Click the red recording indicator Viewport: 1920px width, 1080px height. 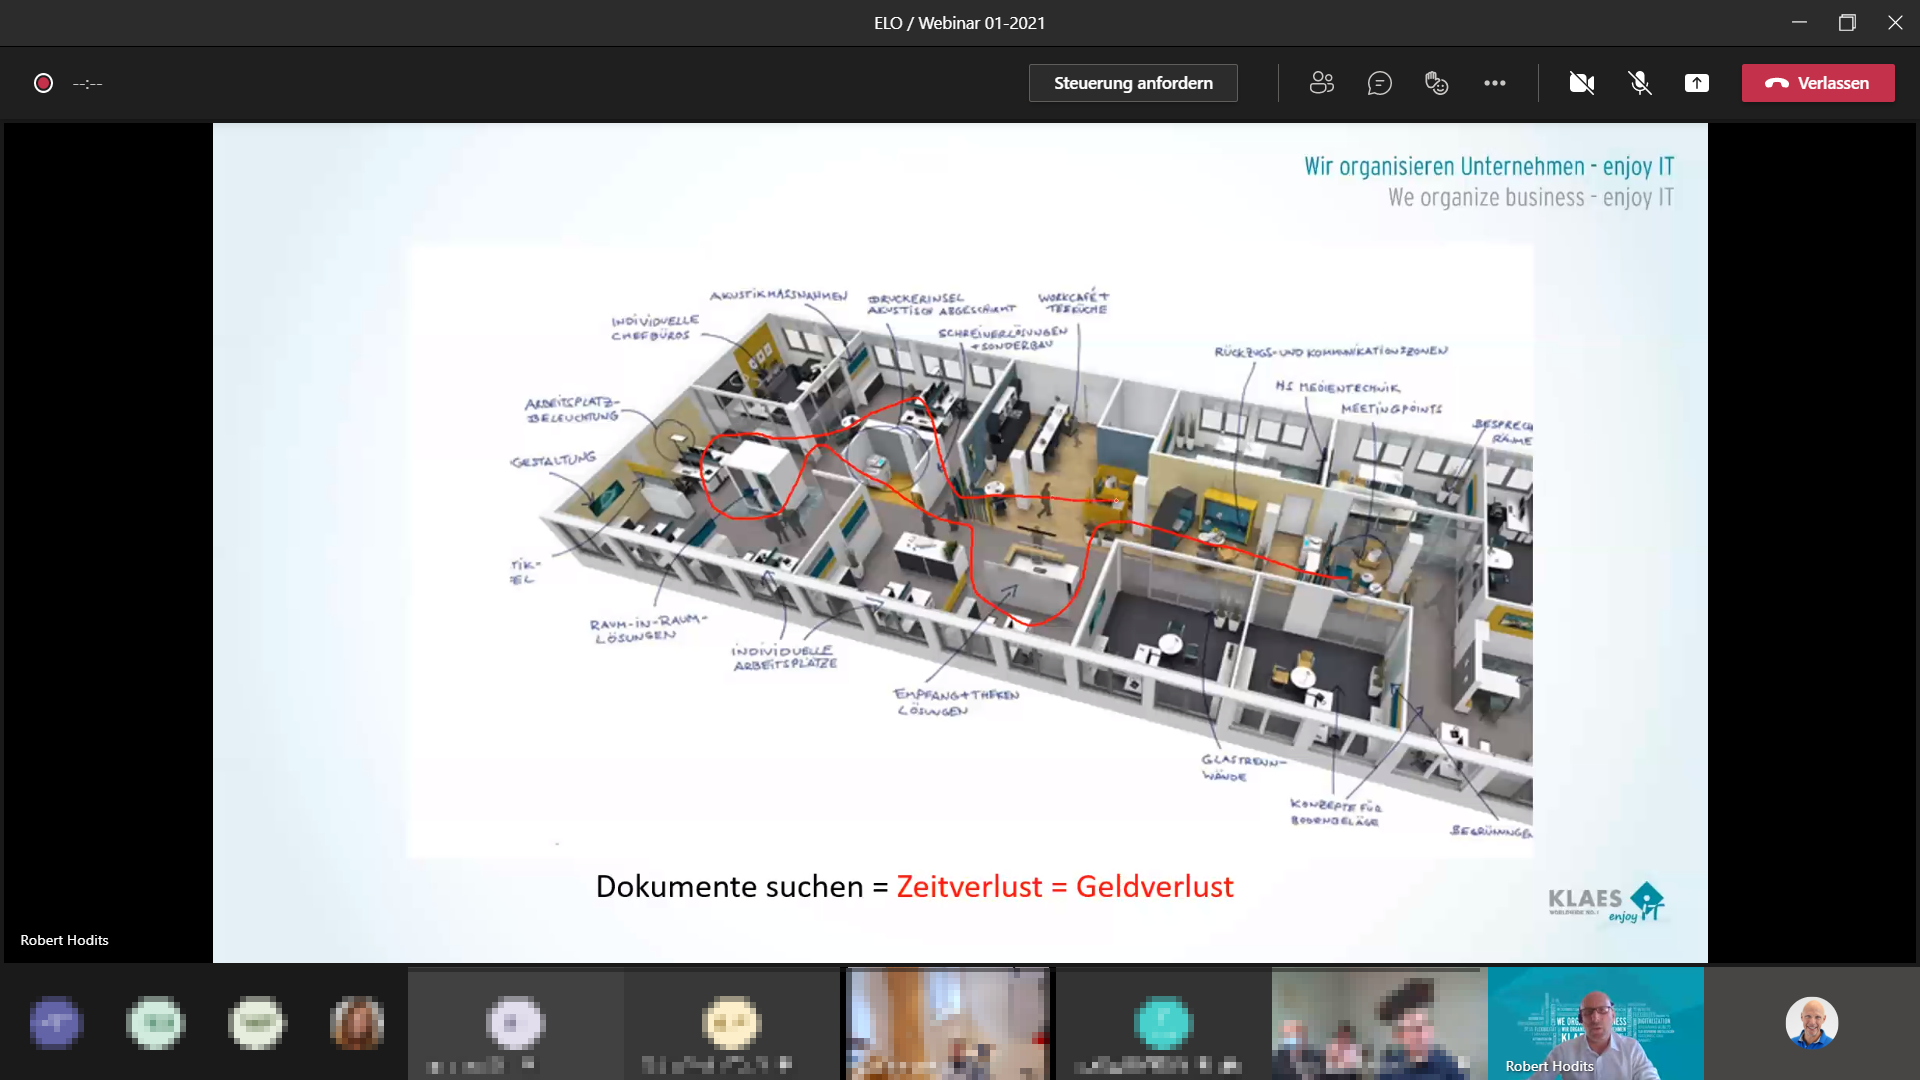click(43, 83)
